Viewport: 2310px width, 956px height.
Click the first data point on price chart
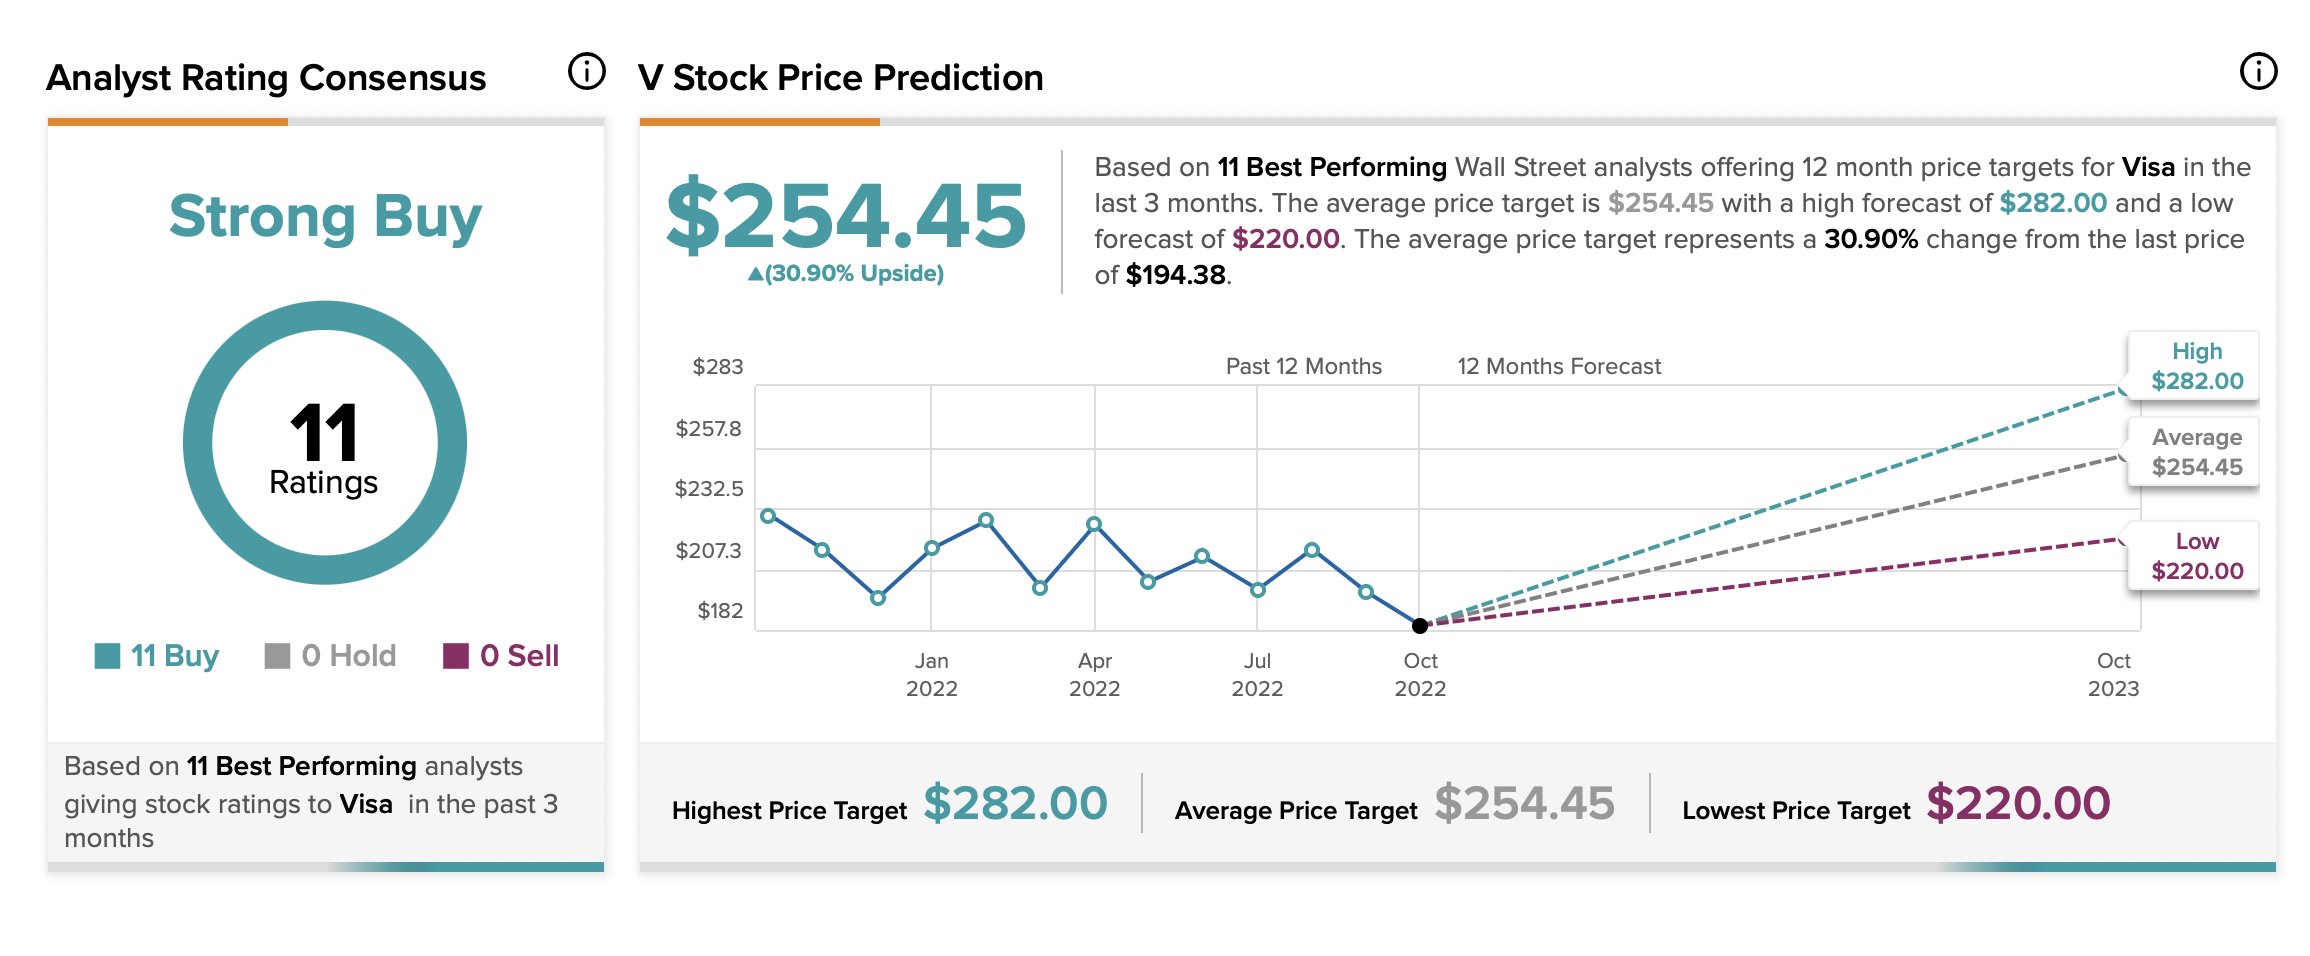coord(768,516)
